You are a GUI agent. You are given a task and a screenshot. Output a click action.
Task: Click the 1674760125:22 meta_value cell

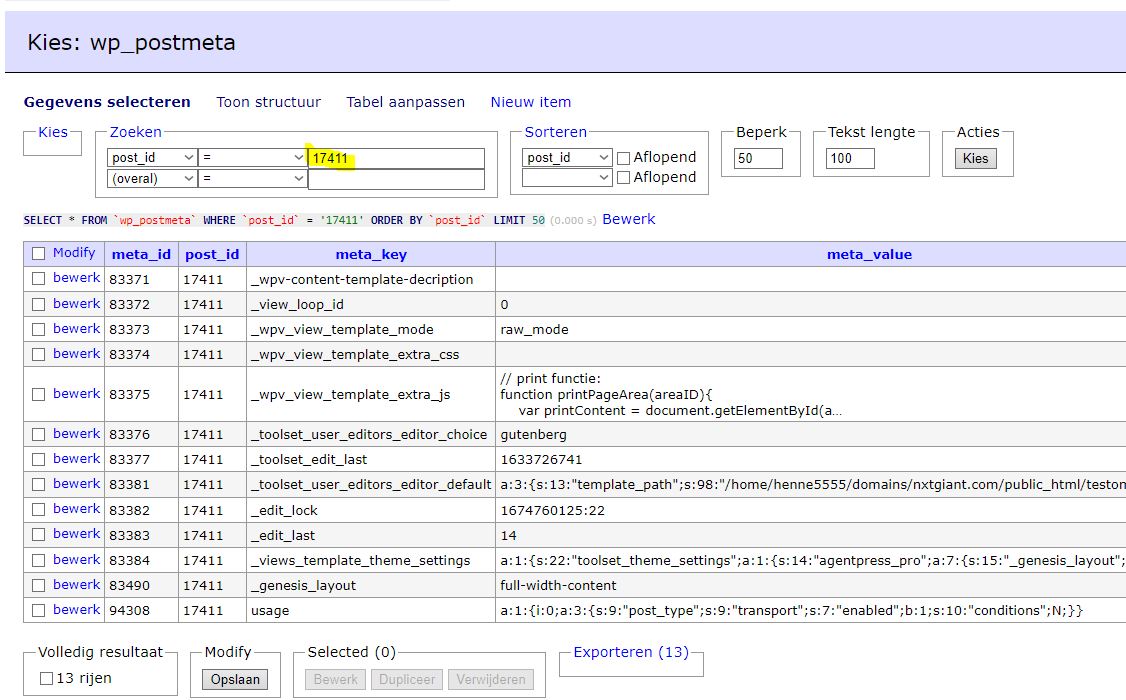pos(811,510)
